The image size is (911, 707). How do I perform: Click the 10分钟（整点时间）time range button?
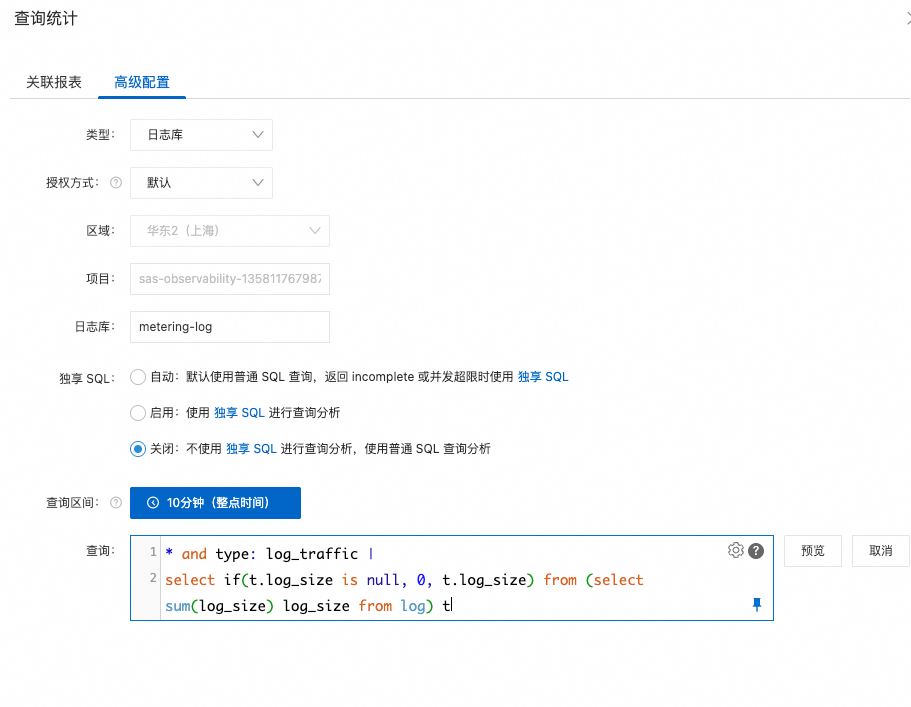tap(216, 503)
